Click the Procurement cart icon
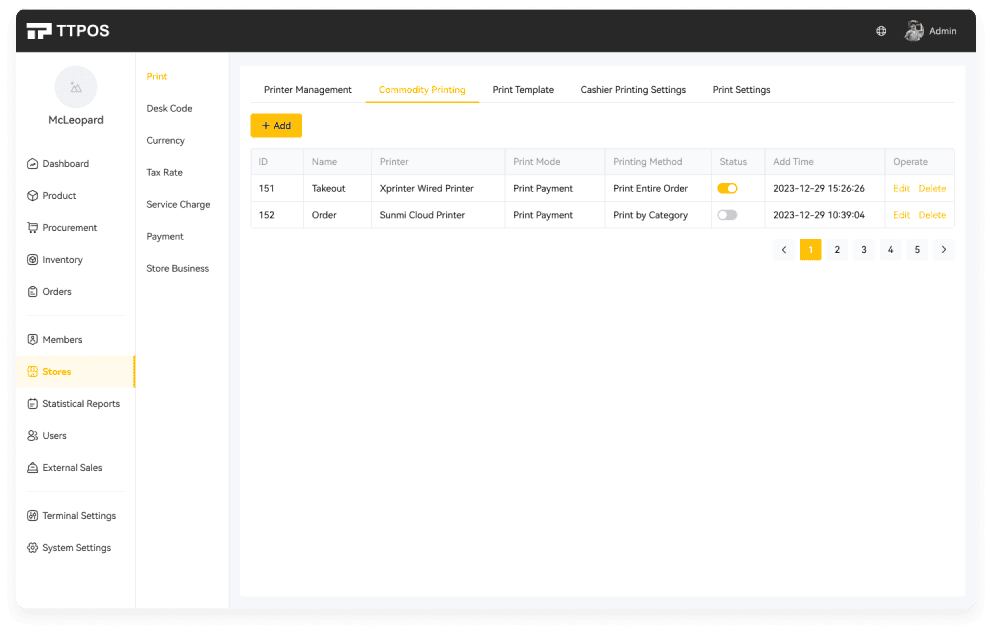 point(32,228)
